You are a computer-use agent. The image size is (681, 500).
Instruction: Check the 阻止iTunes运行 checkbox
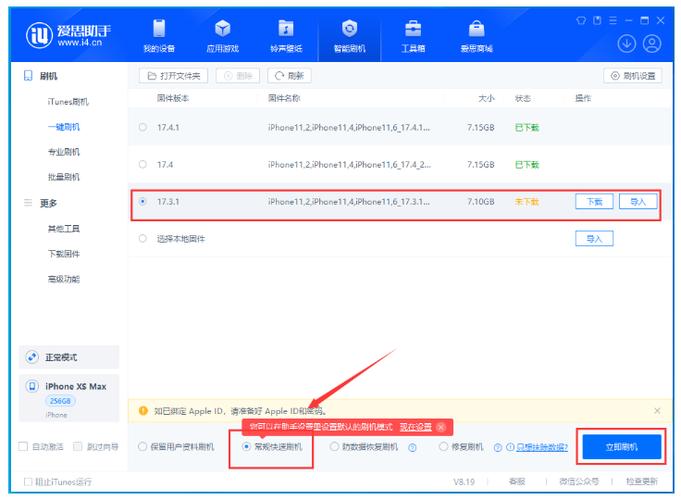point(28,481)
